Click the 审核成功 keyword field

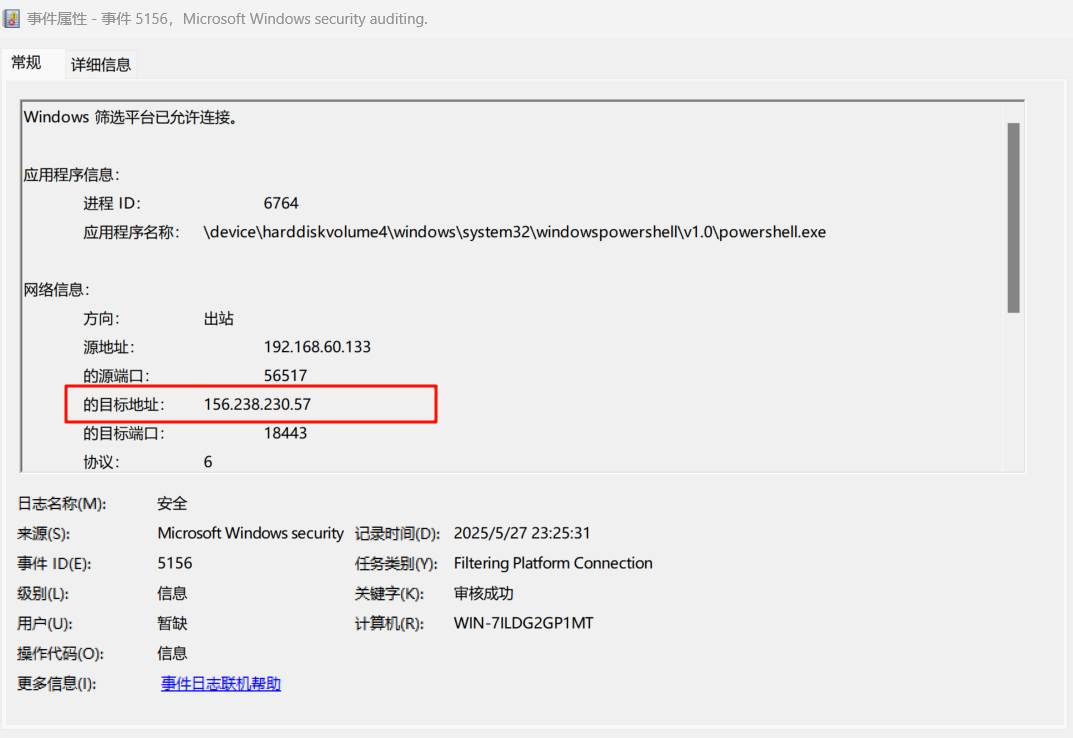(x=483, y=593)
